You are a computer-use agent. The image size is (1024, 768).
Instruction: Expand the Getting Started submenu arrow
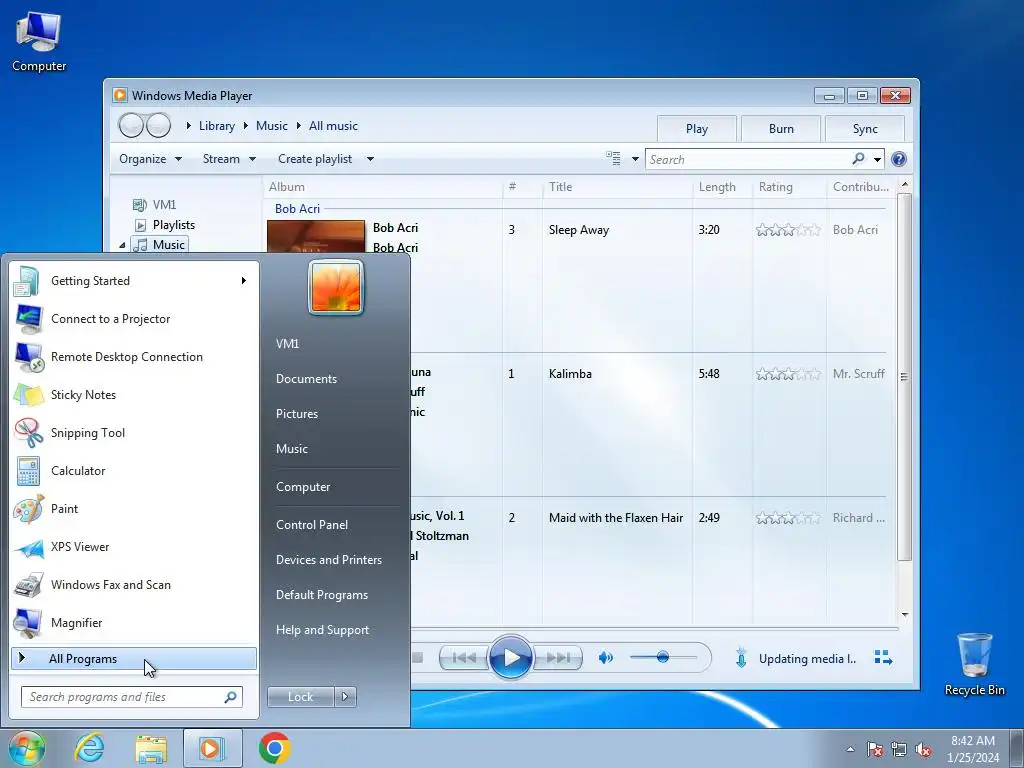(244, 281)
